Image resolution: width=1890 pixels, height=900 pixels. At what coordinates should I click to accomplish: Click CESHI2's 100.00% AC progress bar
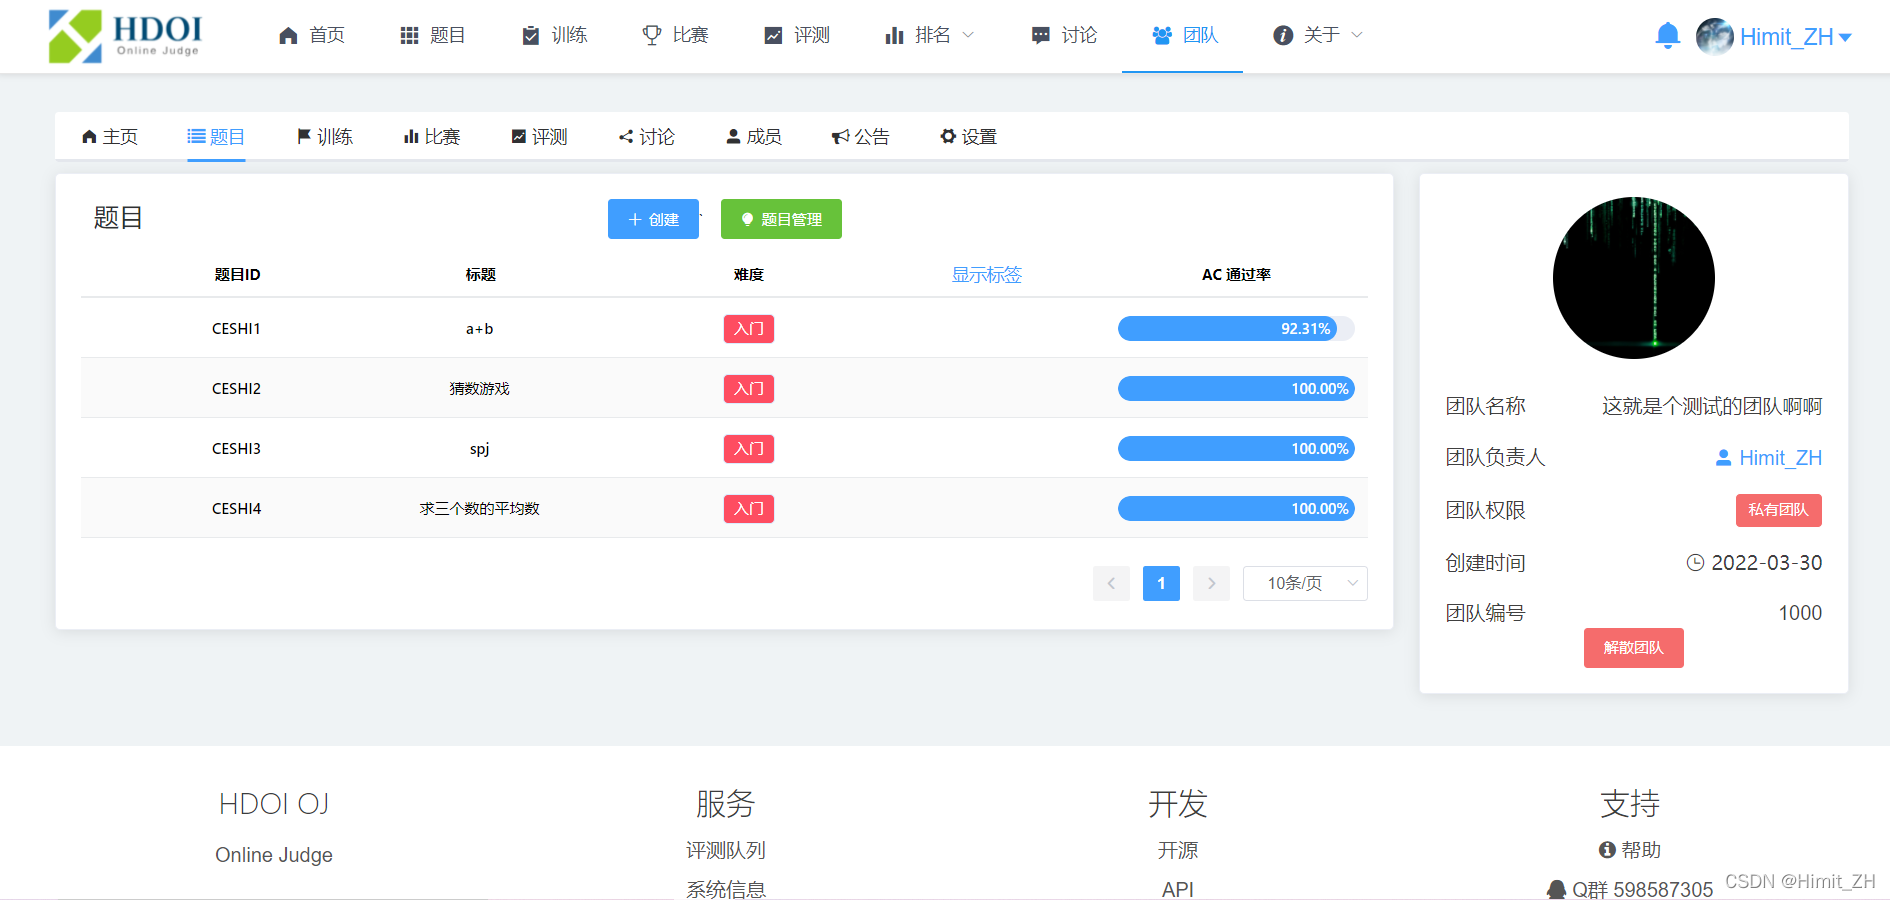1236,389
